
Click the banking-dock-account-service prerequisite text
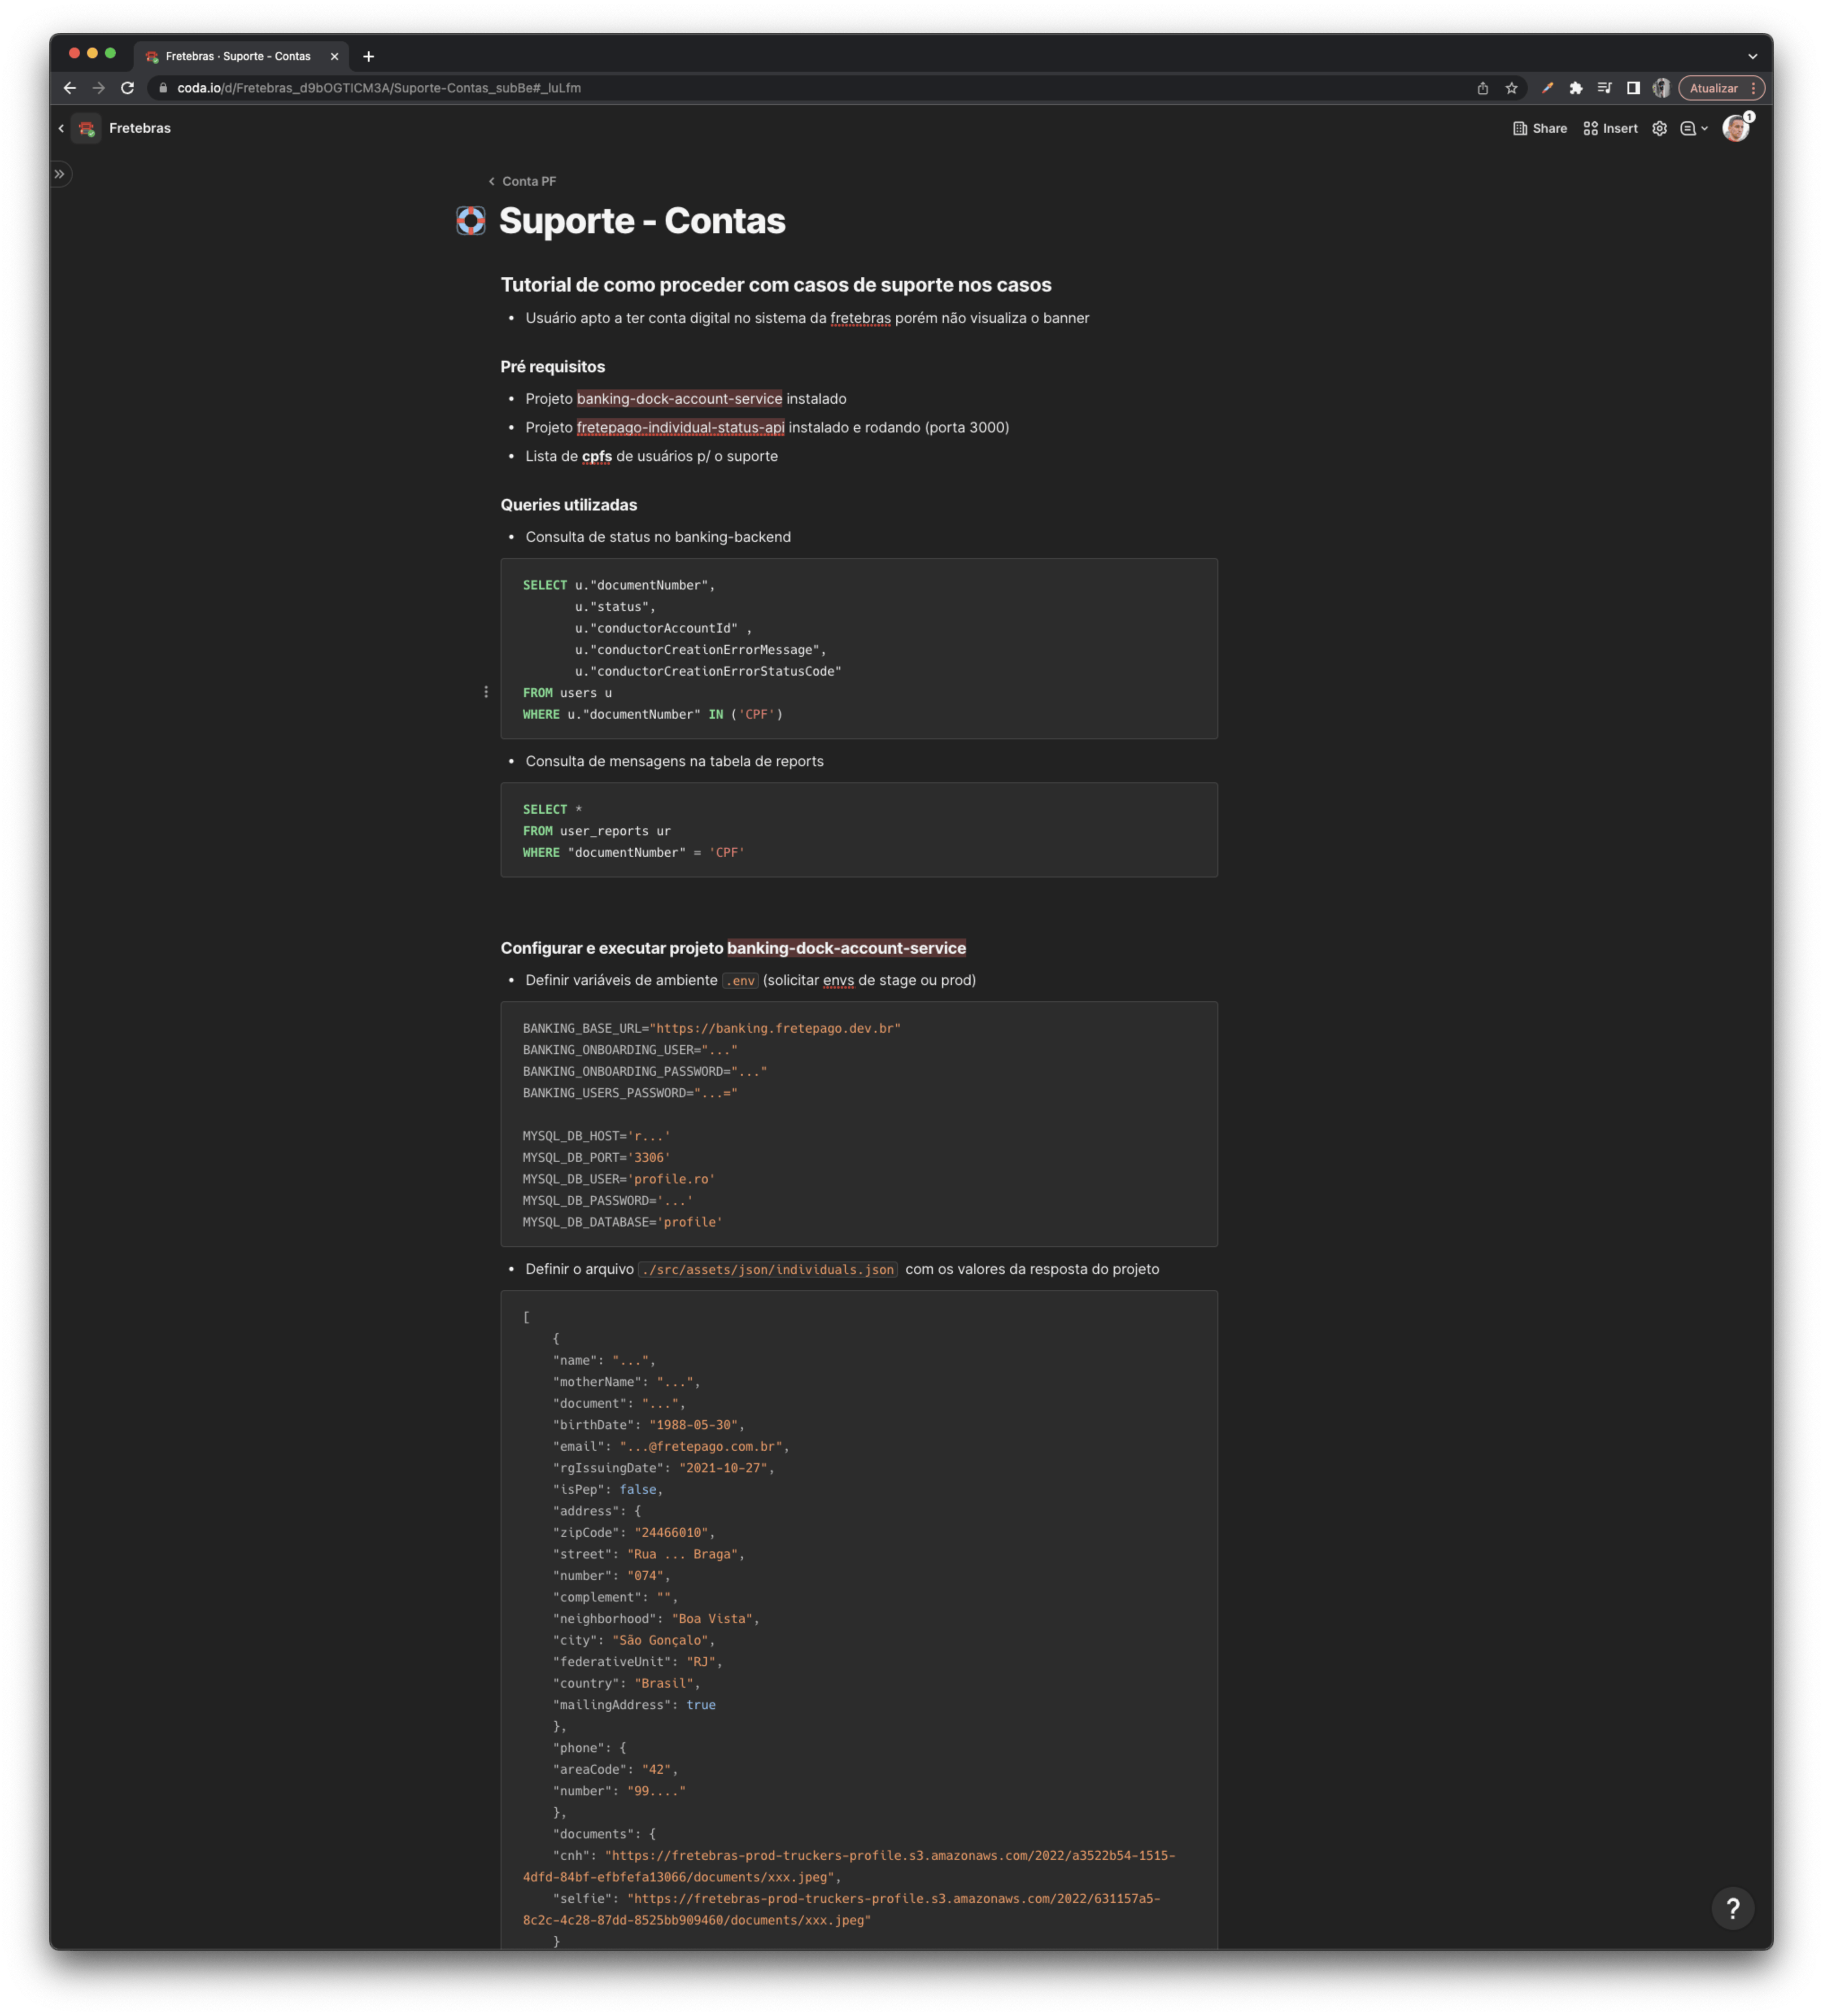tap(679, 398)
